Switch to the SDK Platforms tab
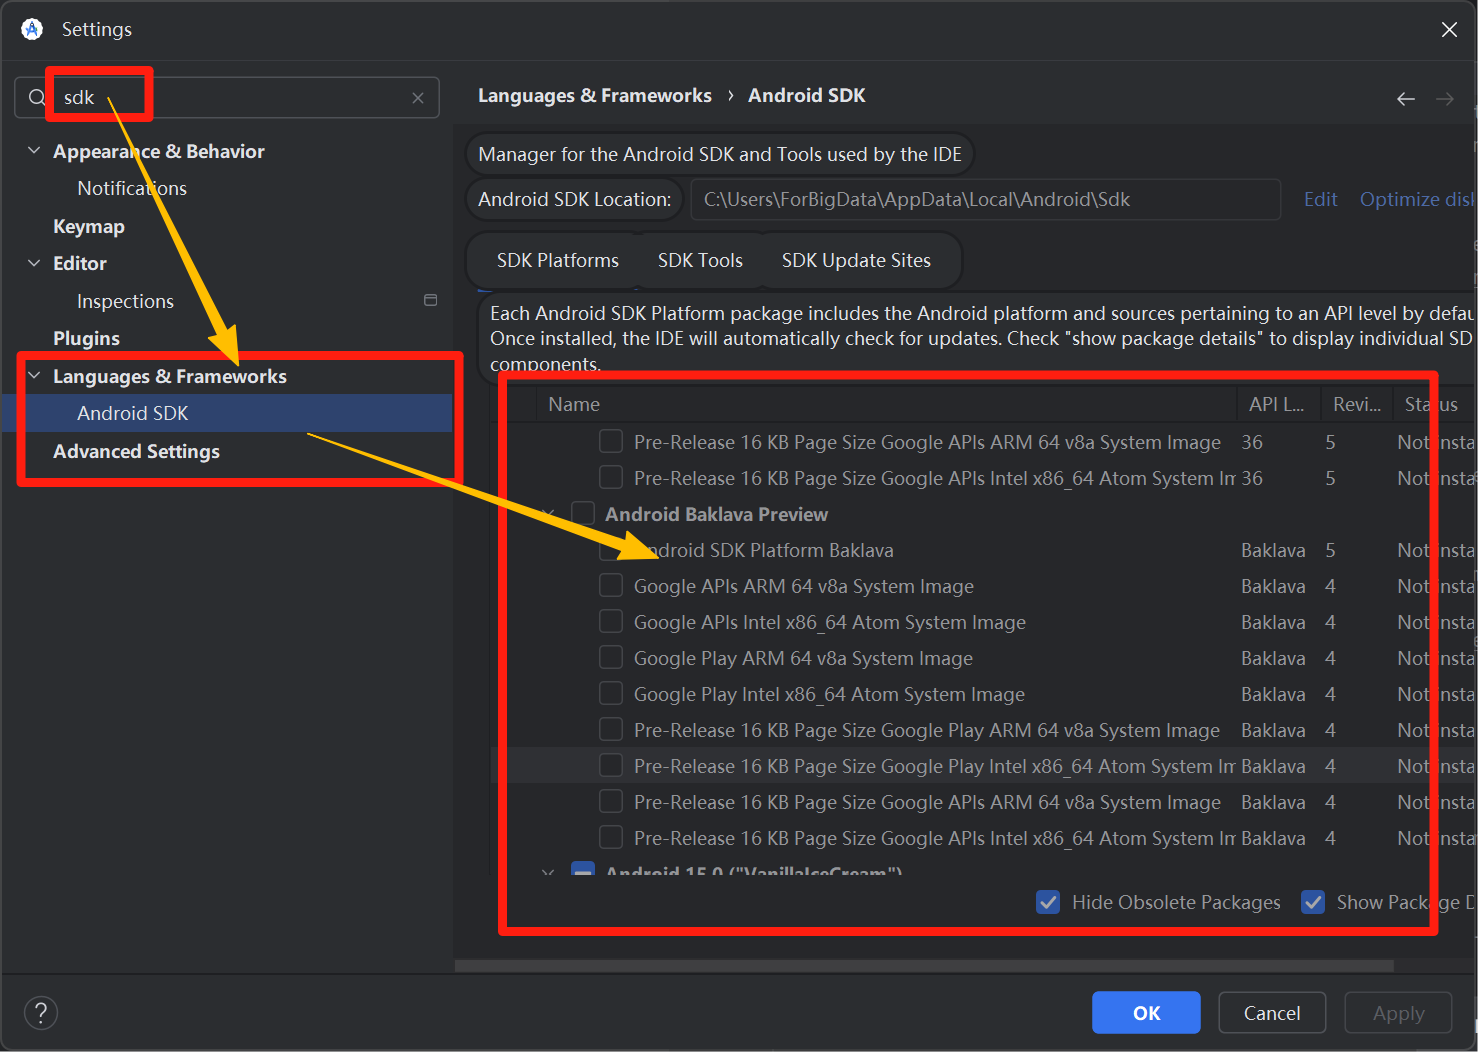1478x1052 pixels. click(557, 260)
